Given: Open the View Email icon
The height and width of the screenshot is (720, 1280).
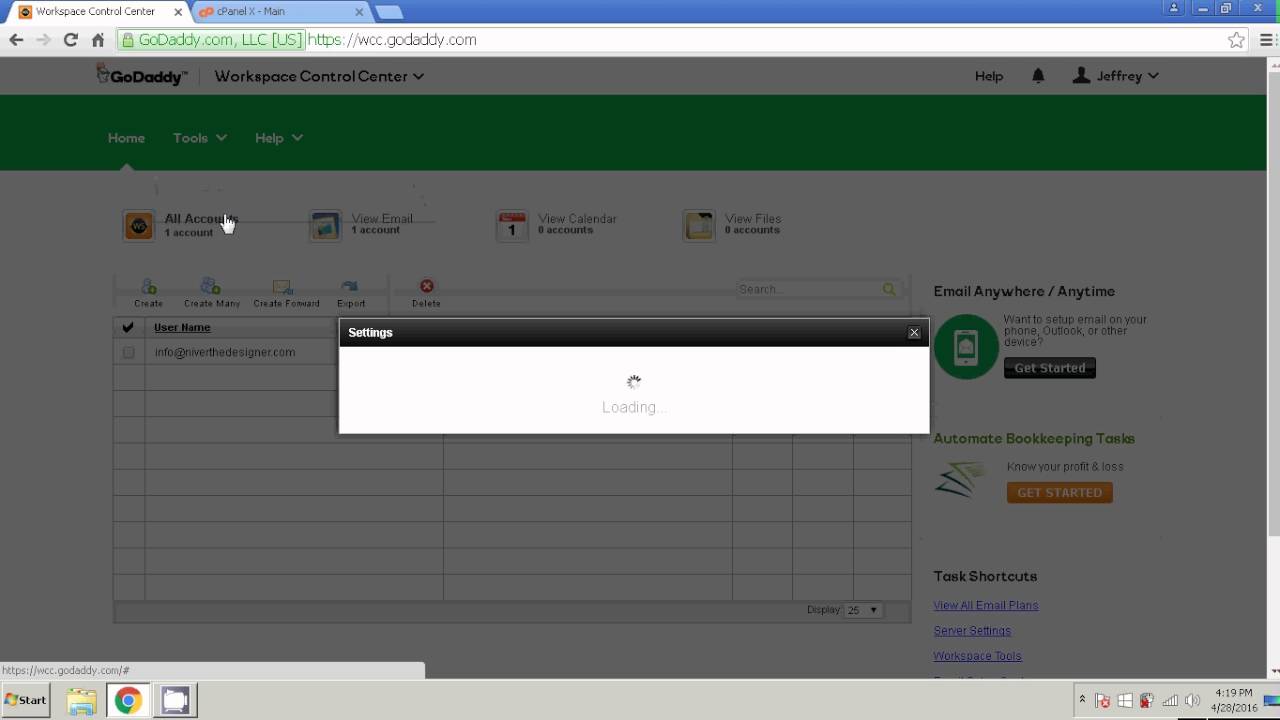Looking at the screenshot, I should click(x=325, y=225).
